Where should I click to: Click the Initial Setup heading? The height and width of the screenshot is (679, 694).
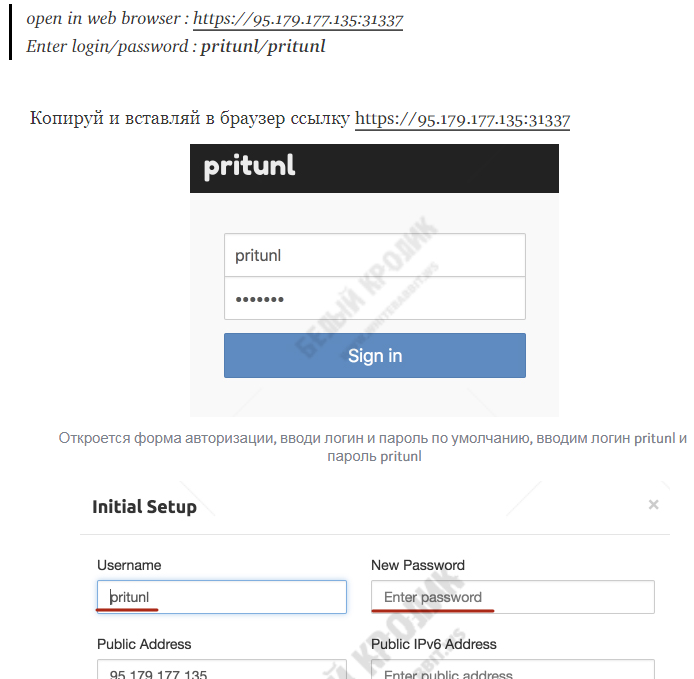tap(144, 506)
